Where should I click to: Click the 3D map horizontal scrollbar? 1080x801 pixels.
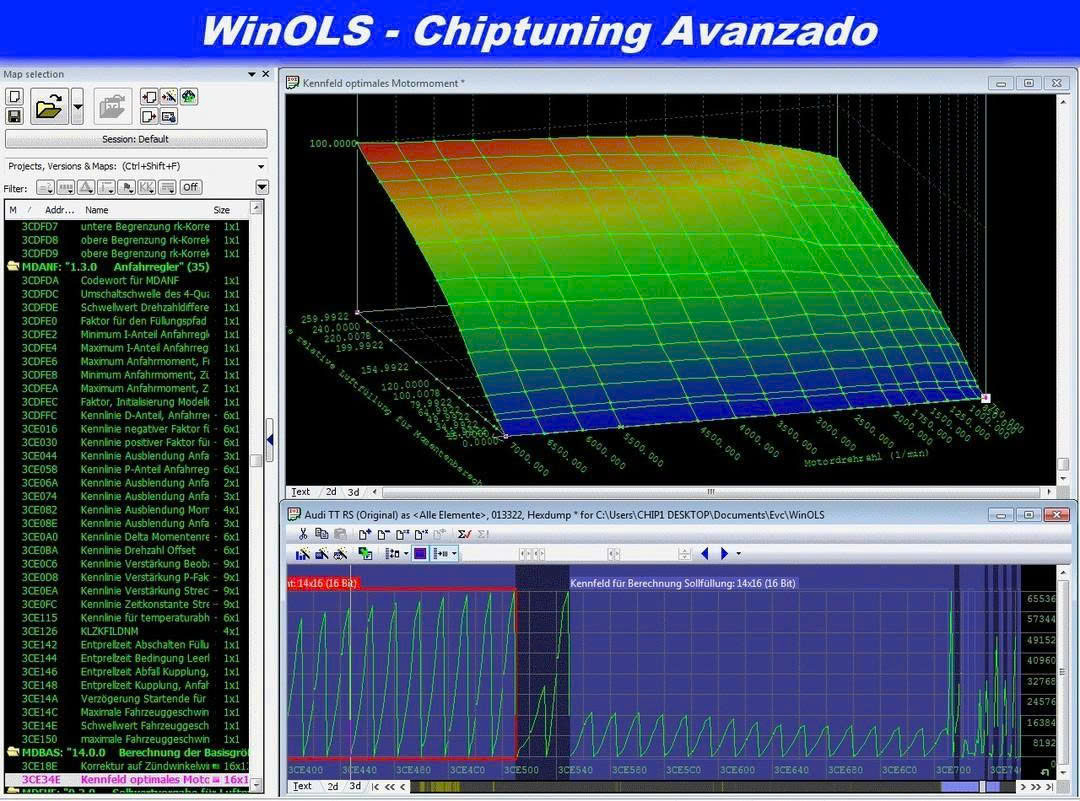[710, 492]
